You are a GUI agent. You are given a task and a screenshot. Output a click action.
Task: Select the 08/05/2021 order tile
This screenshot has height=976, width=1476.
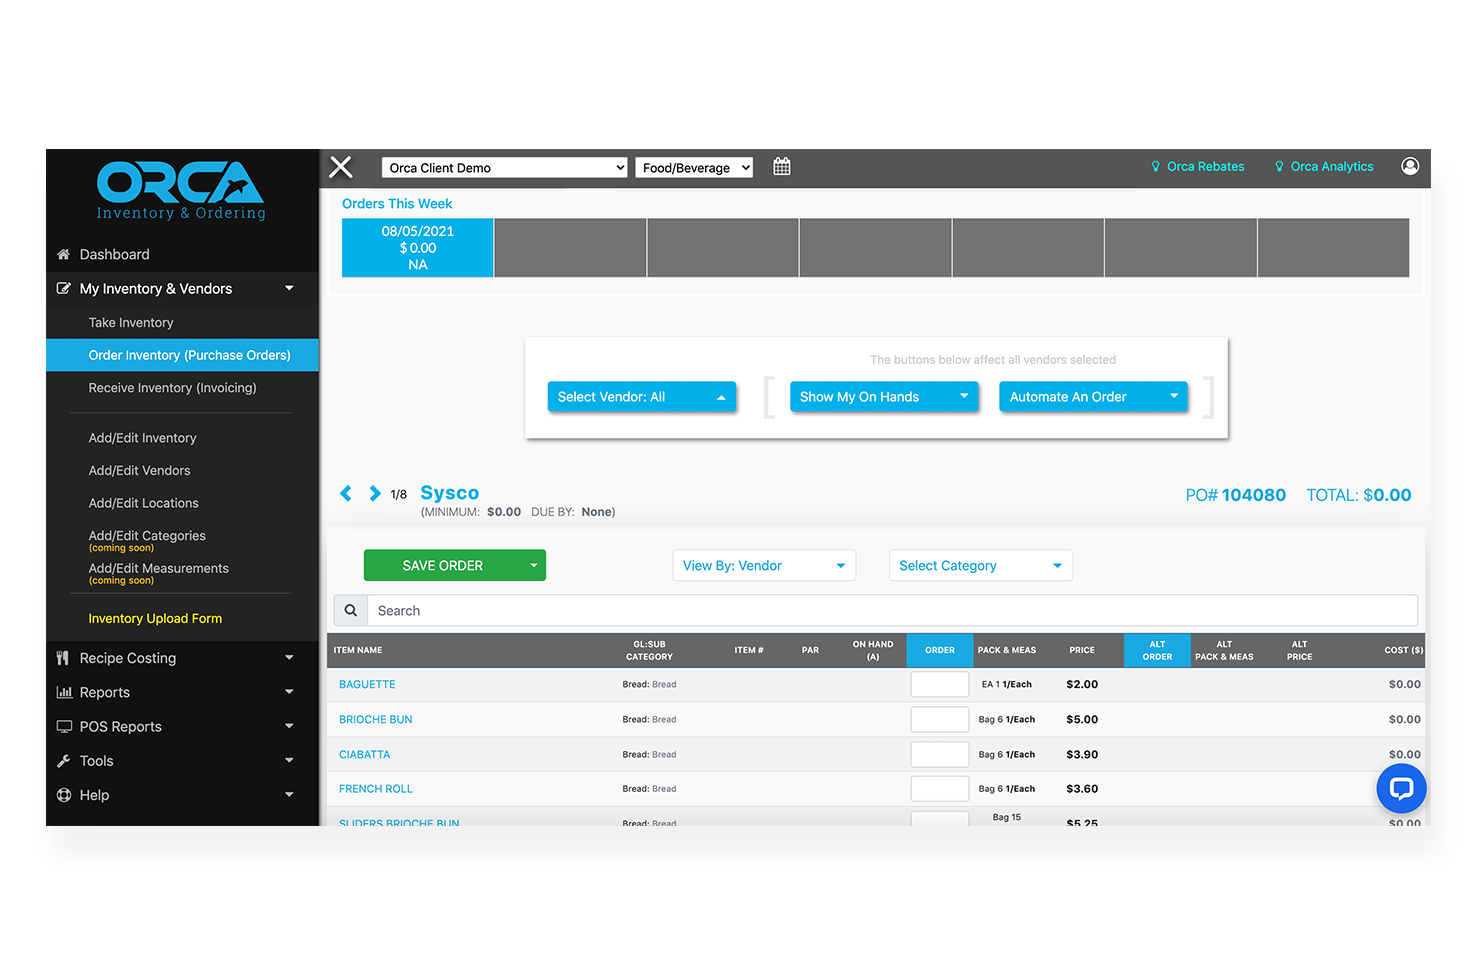[418, 248]
